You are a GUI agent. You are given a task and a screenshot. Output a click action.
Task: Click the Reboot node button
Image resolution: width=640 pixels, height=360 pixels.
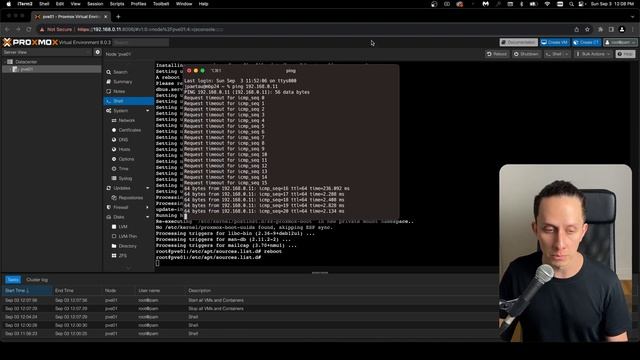click(x=497, y=54)
